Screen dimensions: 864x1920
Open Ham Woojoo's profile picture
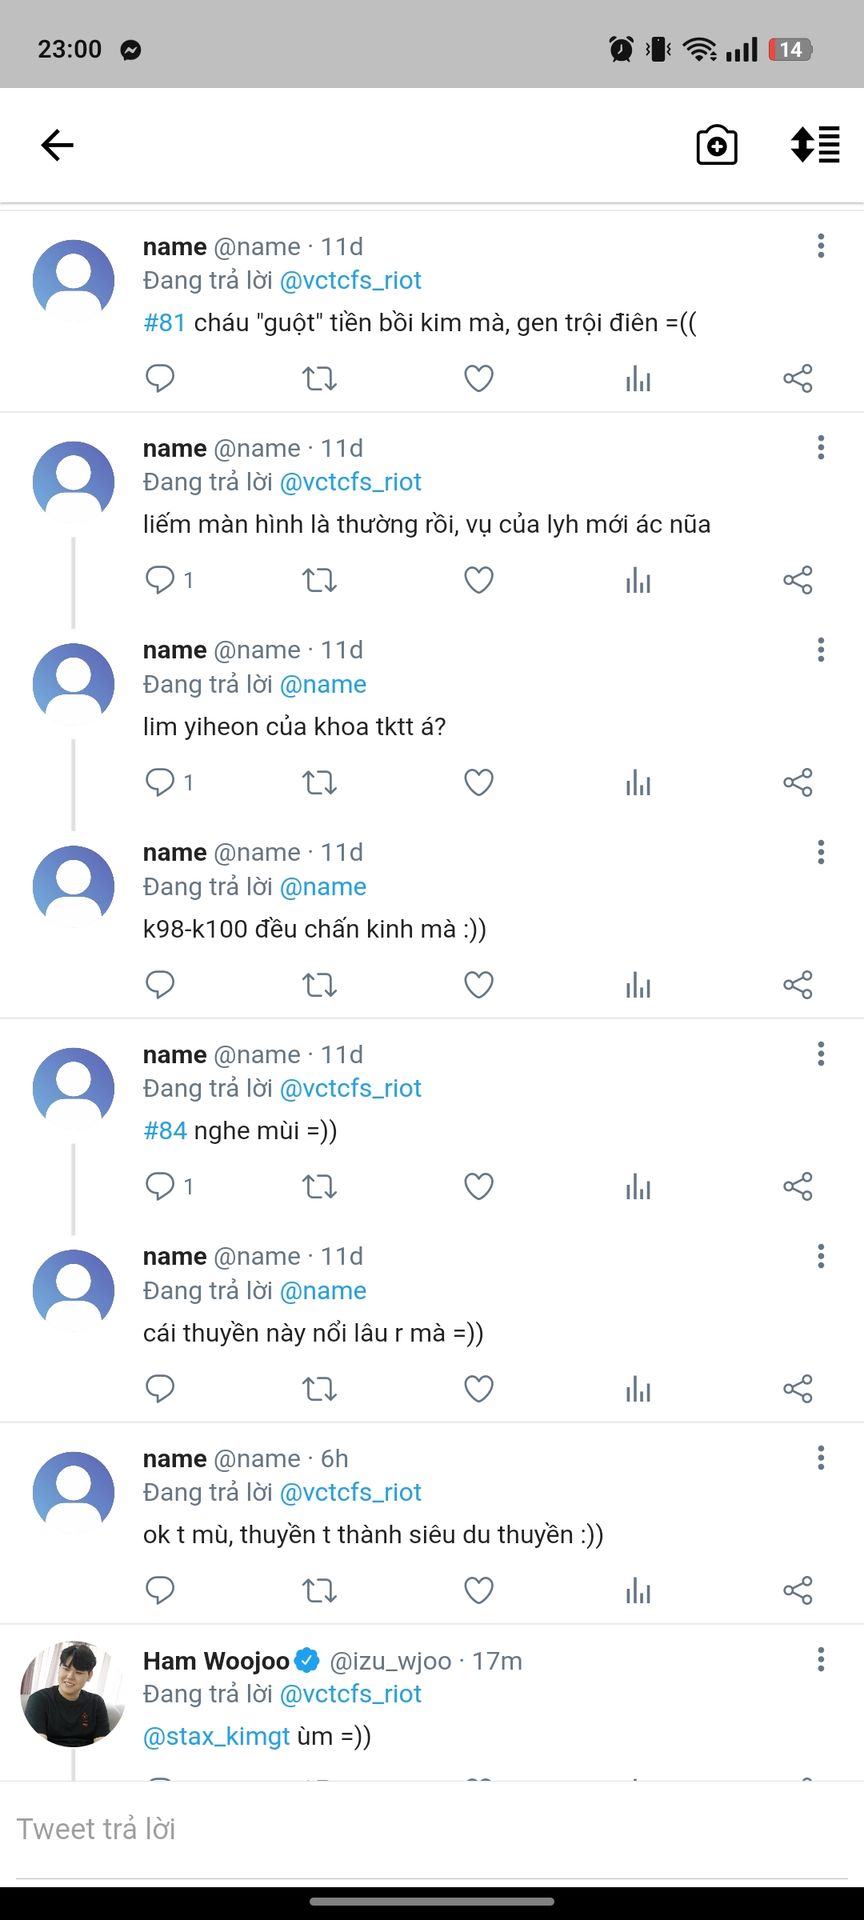(73, 1694)
